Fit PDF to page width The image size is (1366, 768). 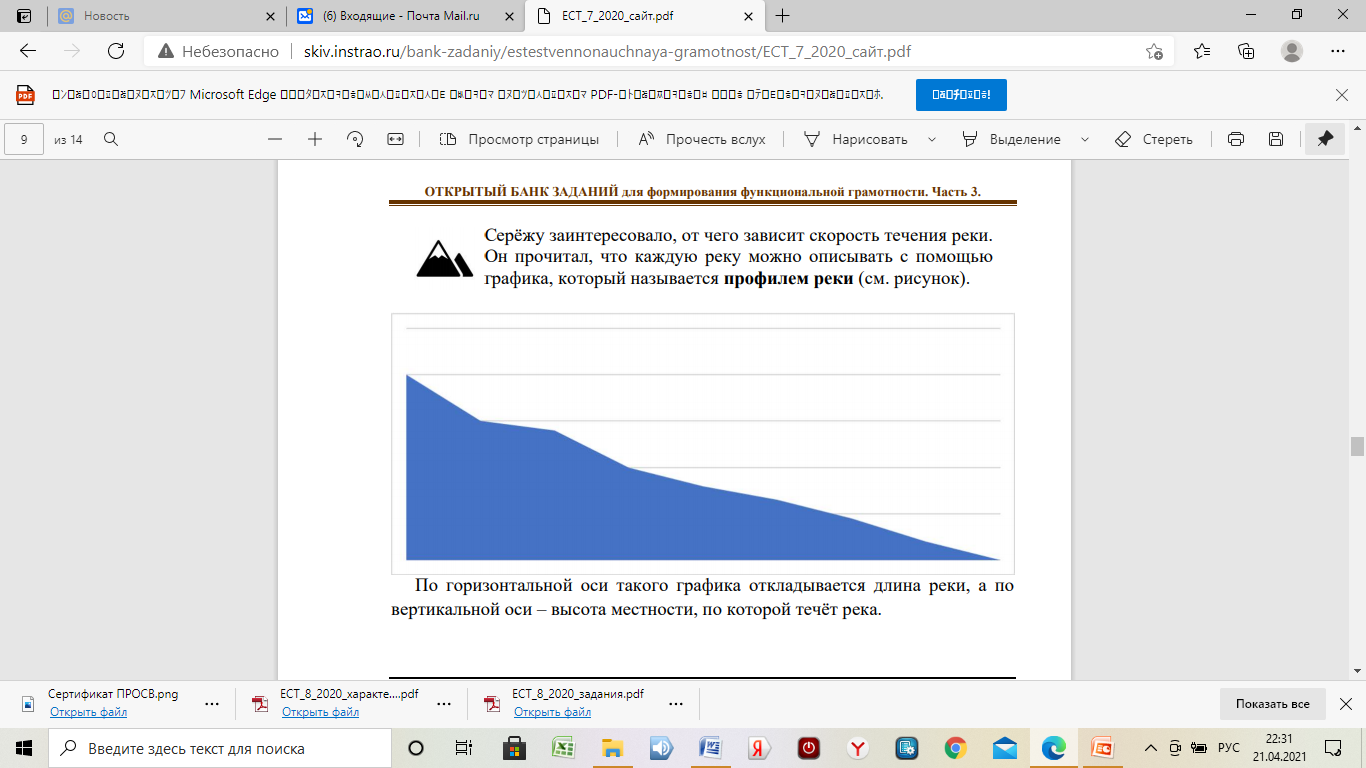coord(395,139)
